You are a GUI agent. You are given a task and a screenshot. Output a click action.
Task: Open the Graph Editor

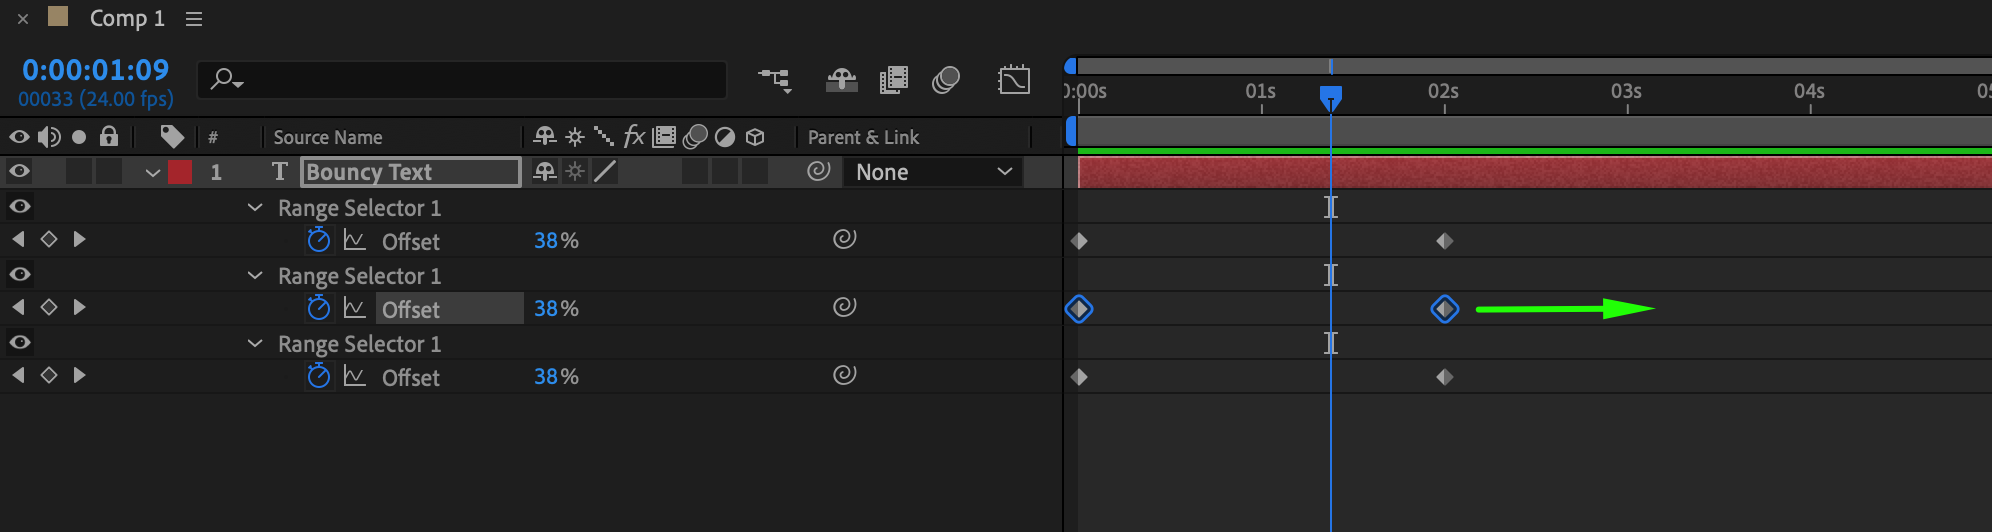[1014, 80]
